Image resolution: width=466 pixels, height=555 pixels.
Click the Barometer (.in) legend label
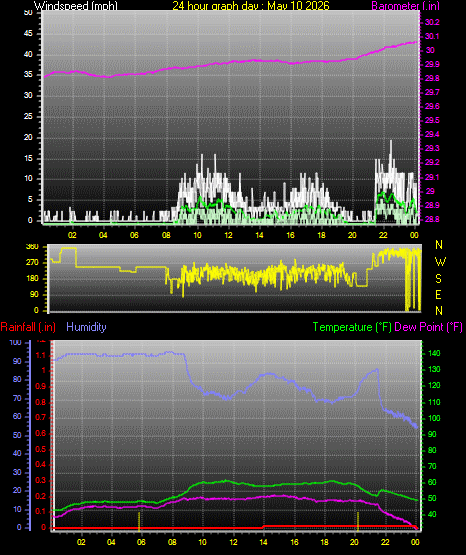tap(405, 5)
